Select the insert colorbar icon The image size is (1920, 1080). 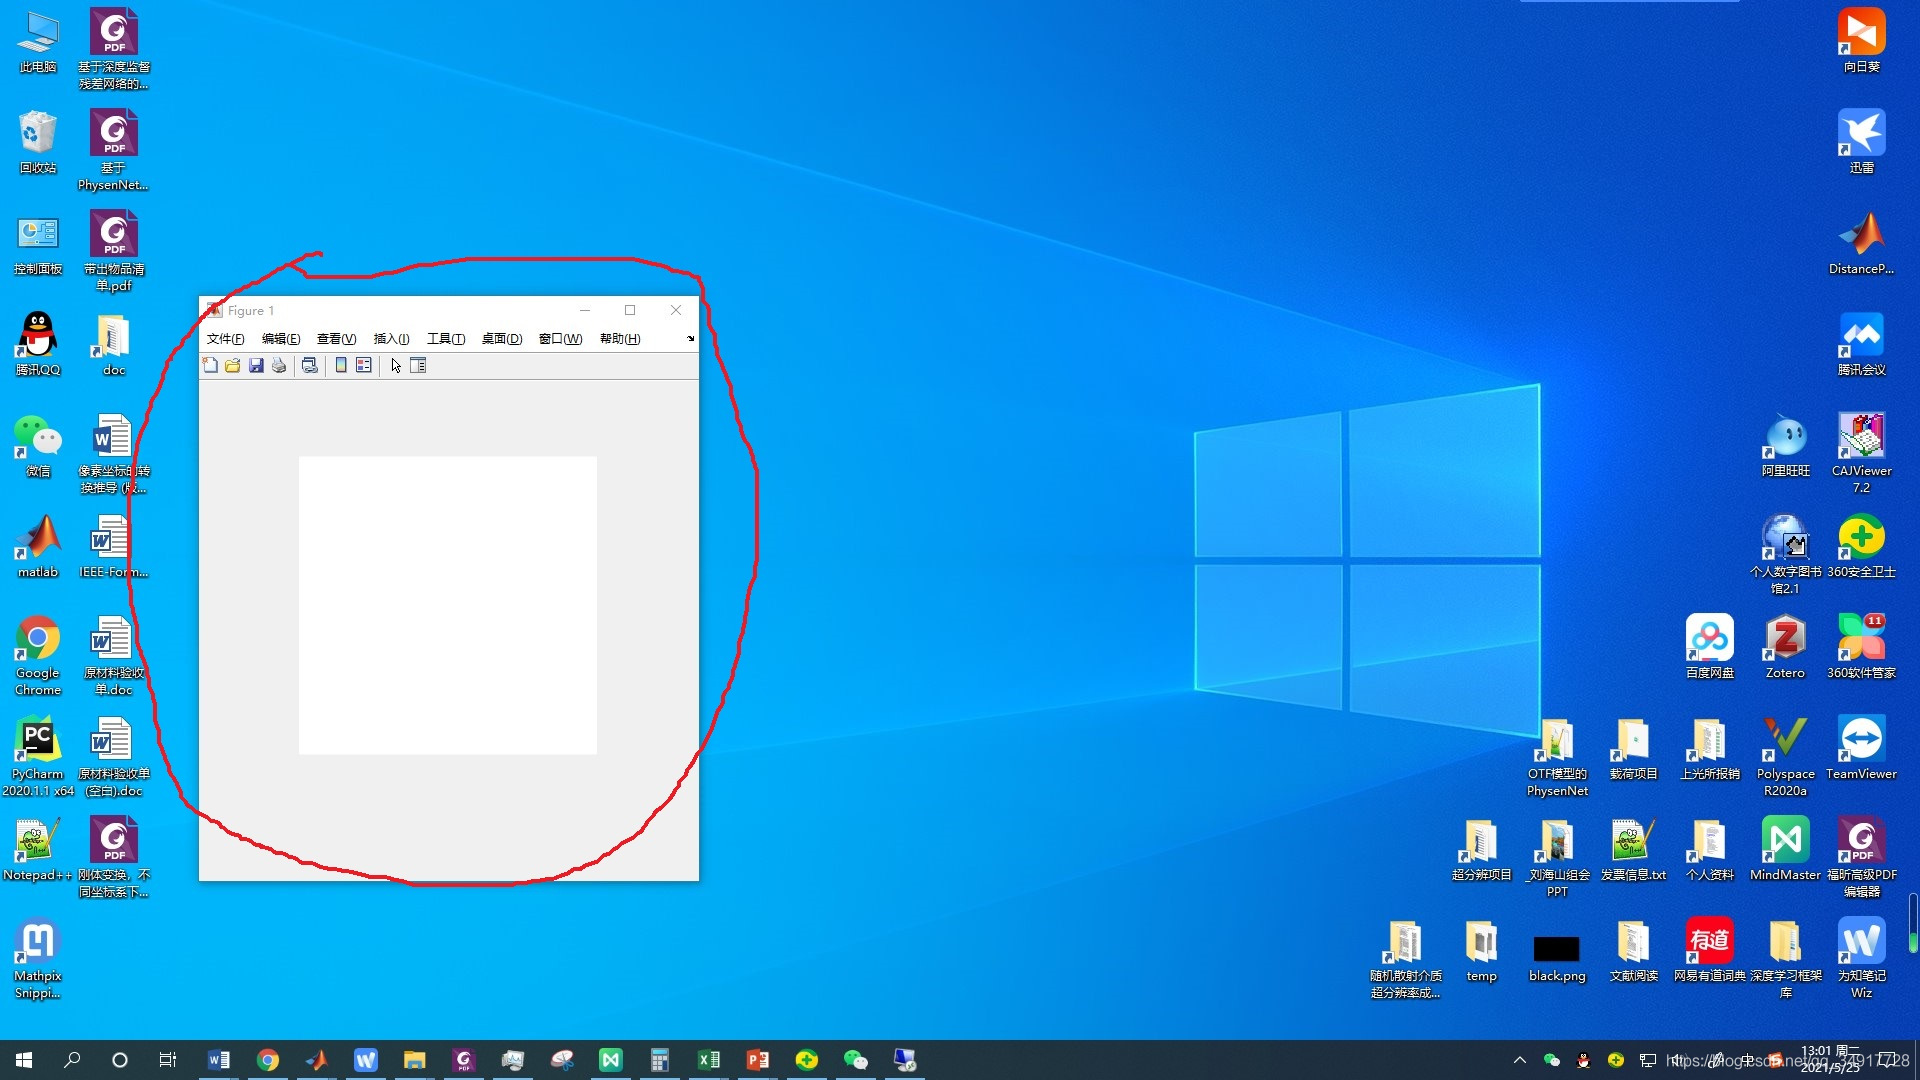pyautogui.click(x=339, y=365)
